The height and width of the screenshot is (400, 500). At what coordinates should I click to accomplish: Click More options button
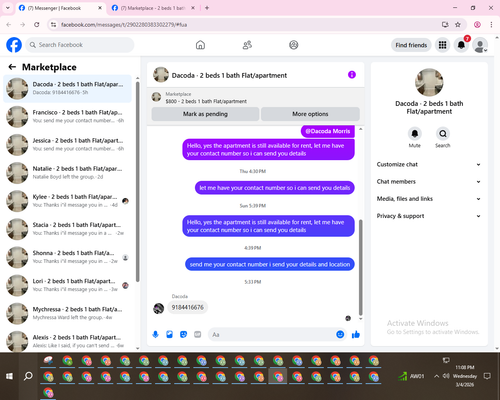point(310,114)
